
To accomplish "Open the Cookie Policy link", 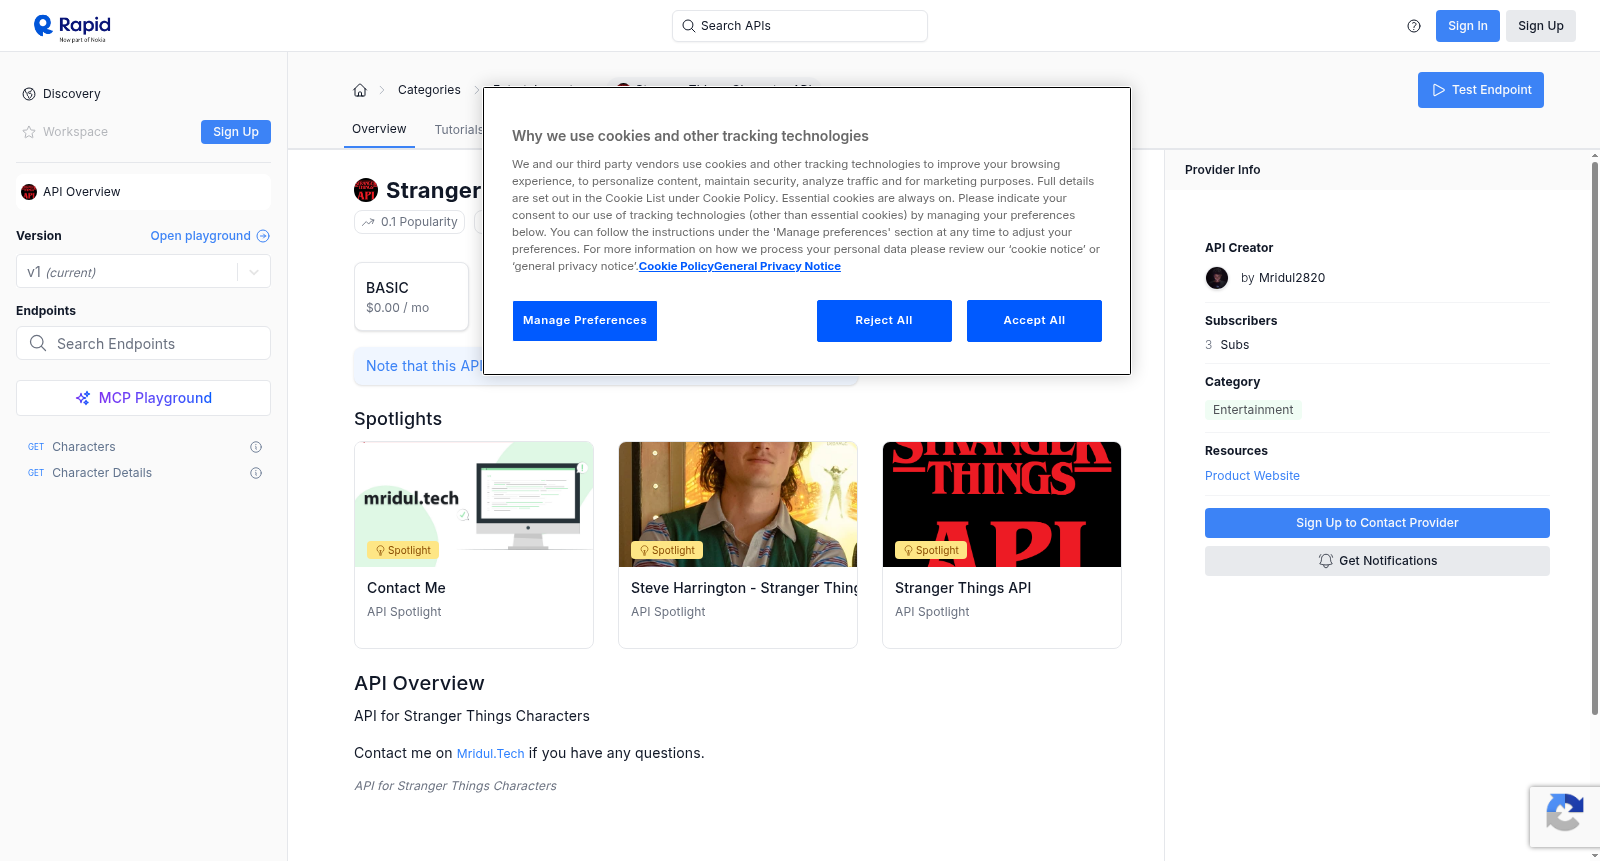I will (x=676, y=266).
